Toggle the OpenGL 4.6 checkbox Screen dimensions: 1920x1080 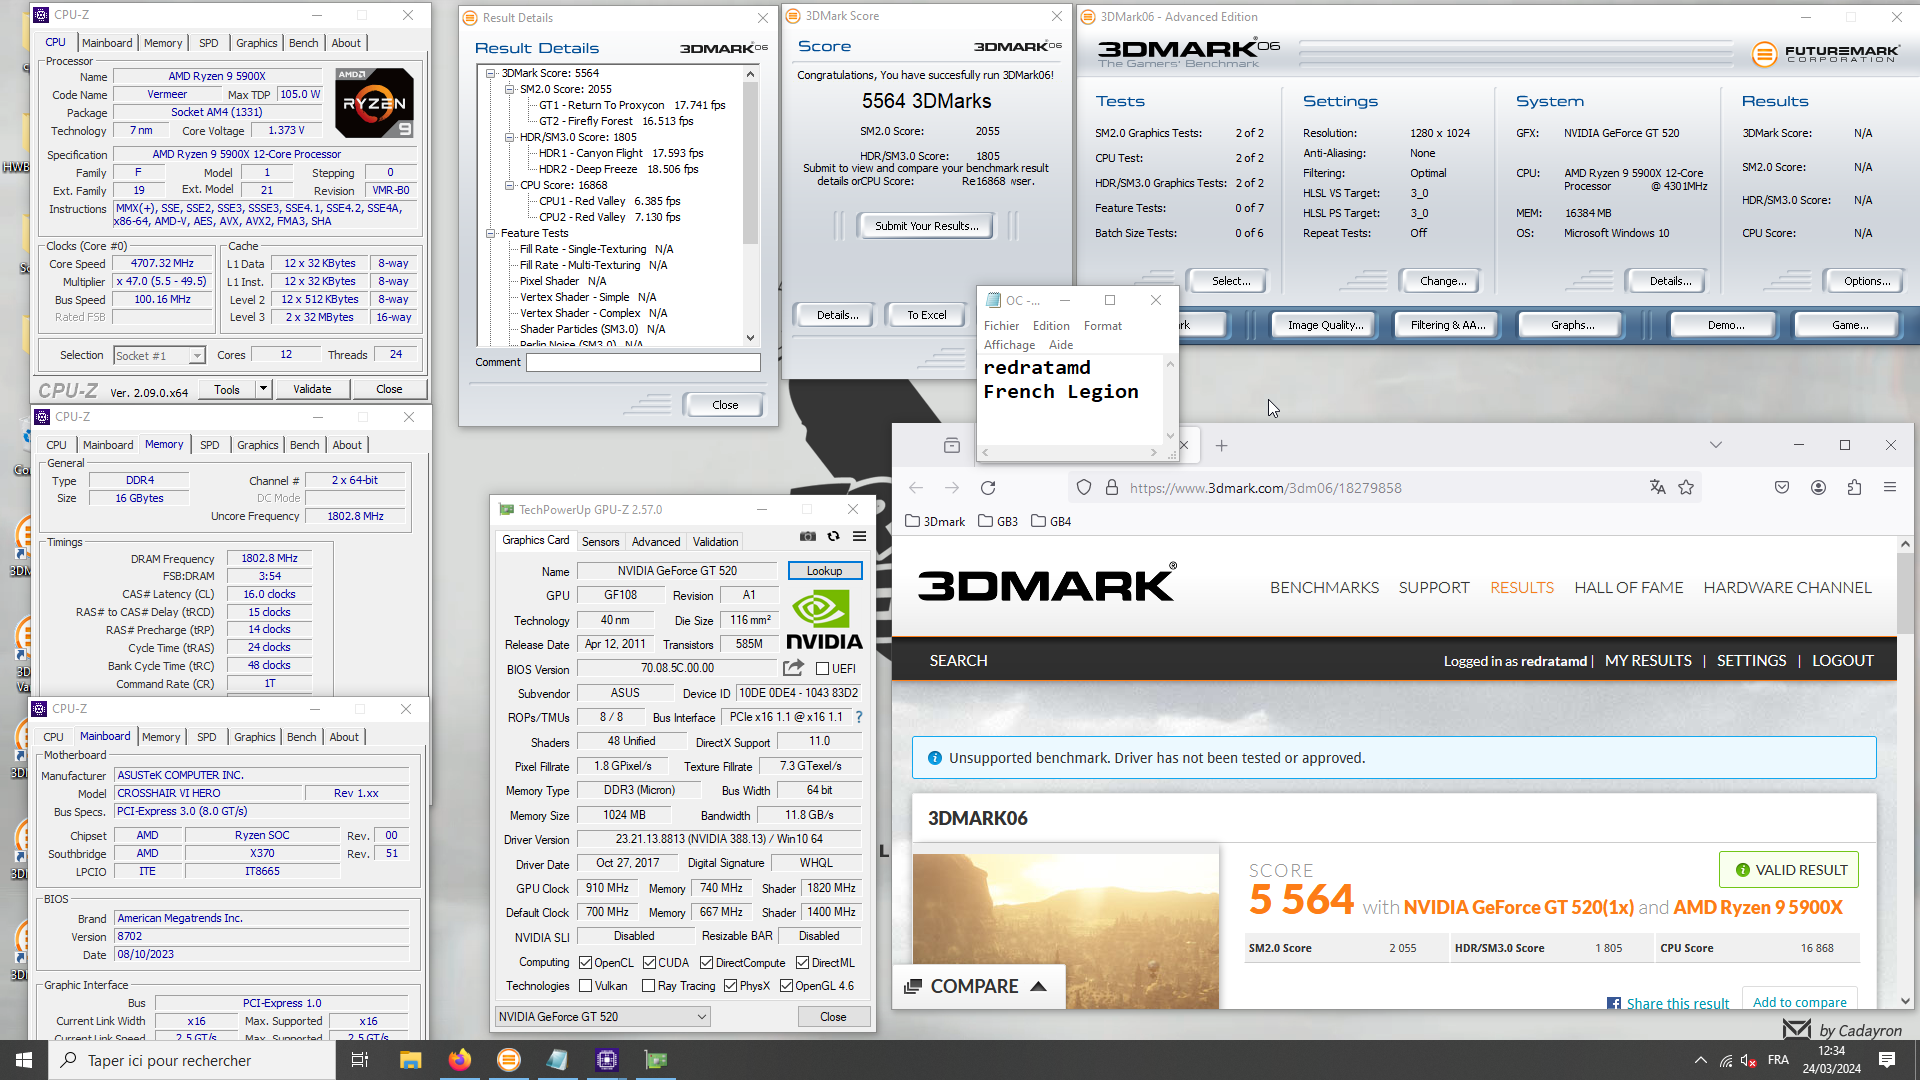tap(787, 985)
